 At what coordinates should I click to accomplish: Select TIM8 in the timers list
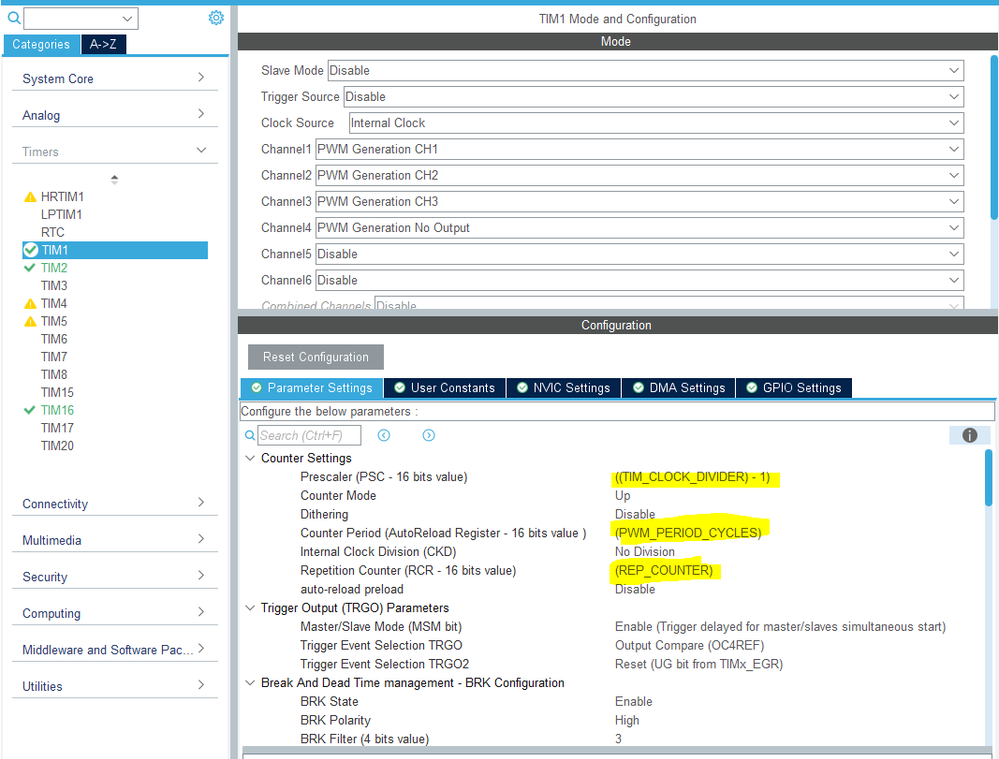54,375
